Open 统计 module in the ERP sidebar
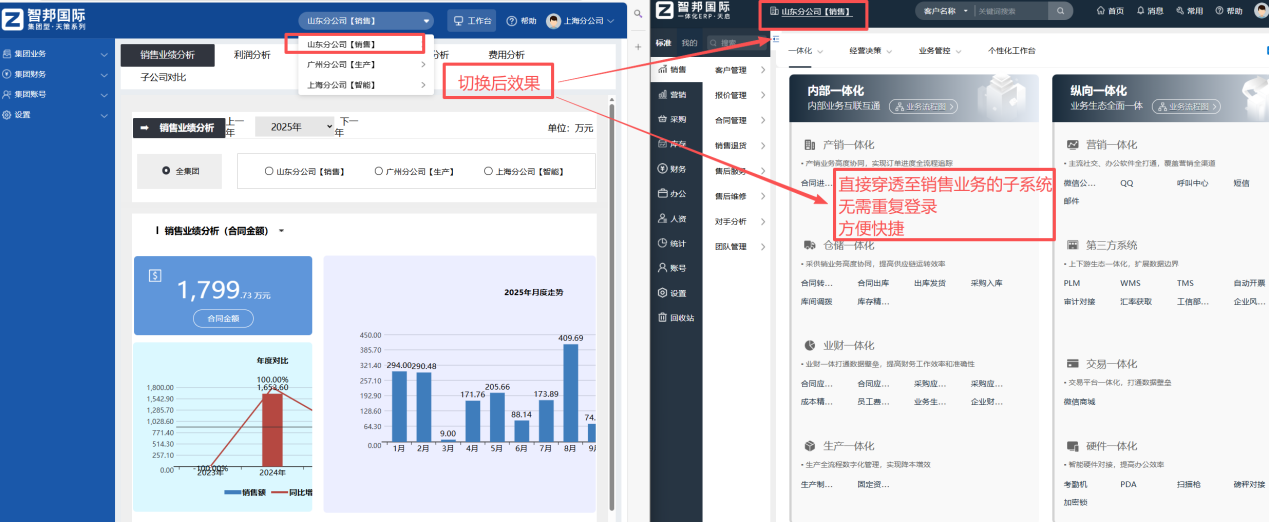Image resolution: width=1269 pixels, height=522 pixels. pos(672,243)
